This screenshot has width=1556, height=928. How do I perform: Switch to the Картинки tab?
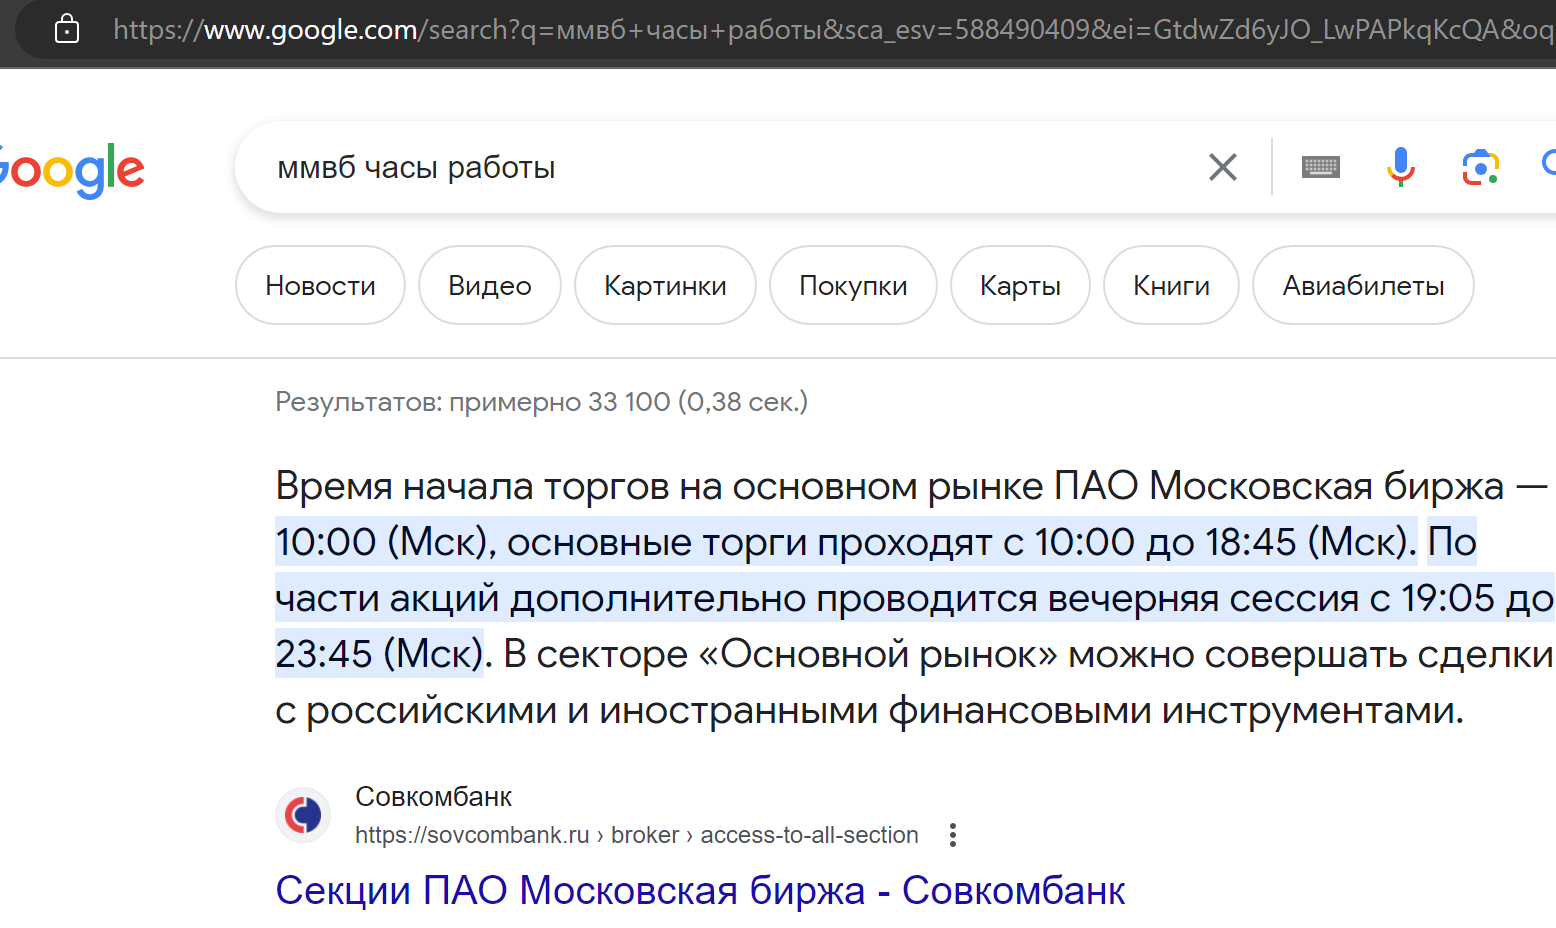pyautogui.click(x=665, y=285)
